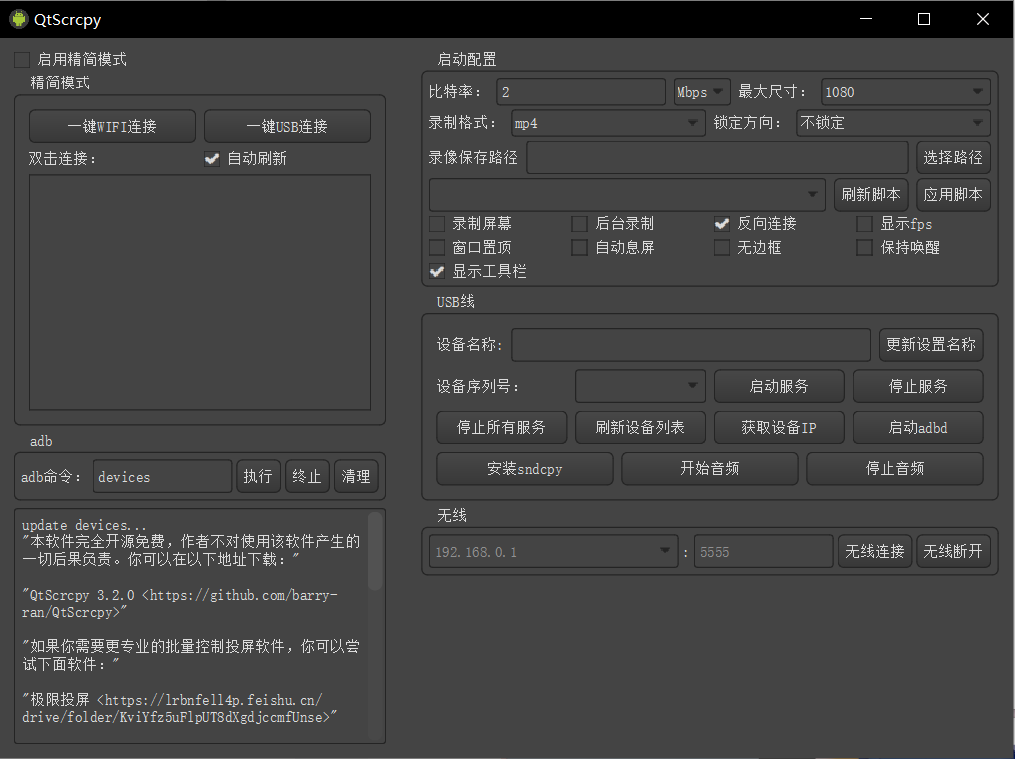Open the Mbps unit dropdown
The height and width of the screenshot is (759, 1015).
click(x=702, y=92)
